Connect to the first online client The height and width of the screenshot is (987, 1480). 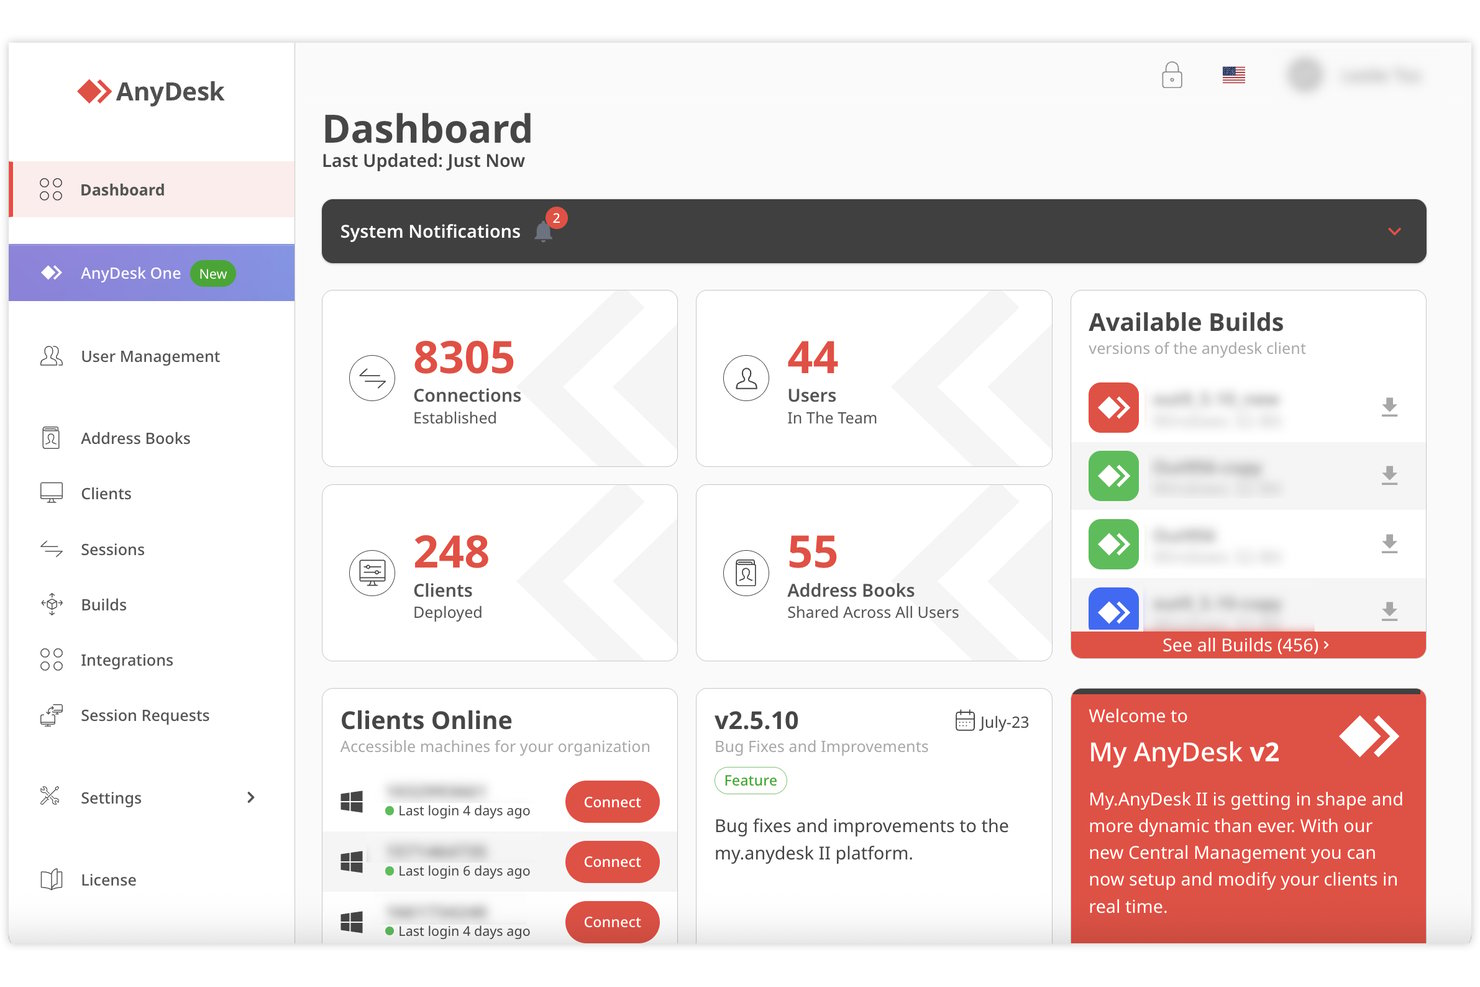(x=612, y=802)
